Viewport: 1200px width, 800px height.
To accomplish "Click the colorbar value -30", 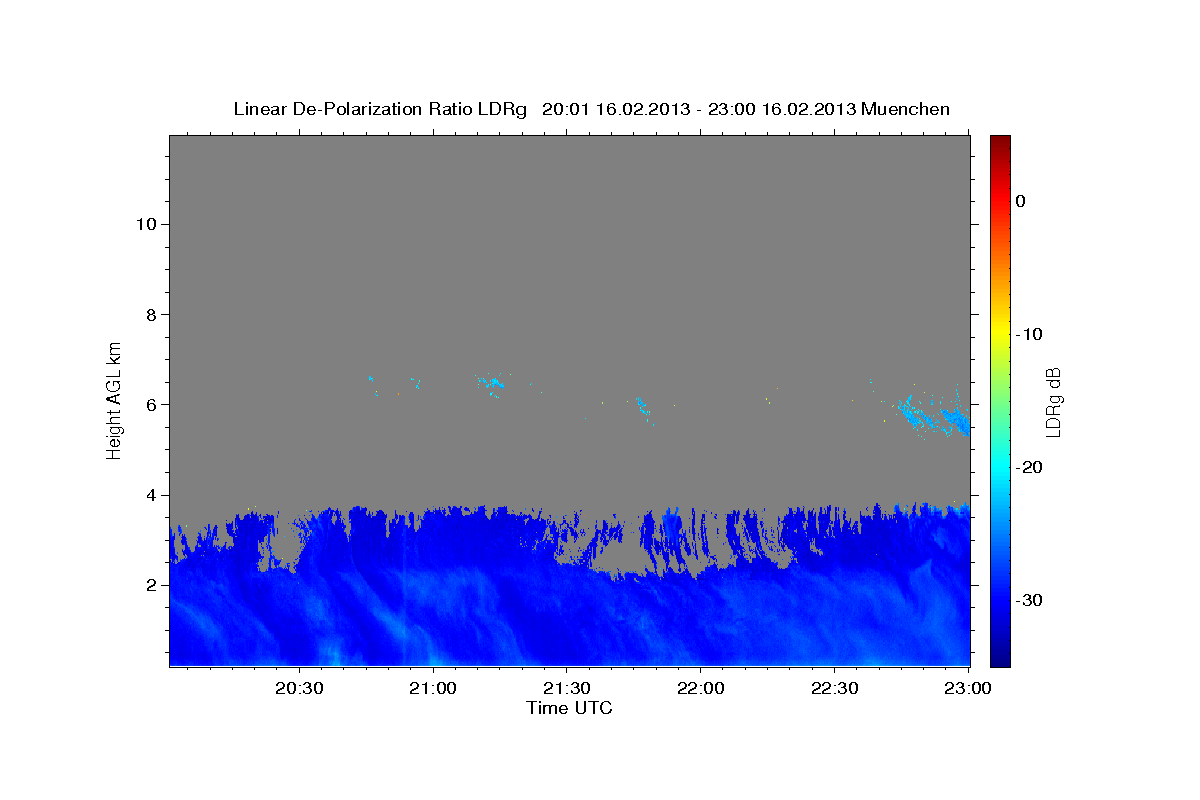I will 1029,600.
